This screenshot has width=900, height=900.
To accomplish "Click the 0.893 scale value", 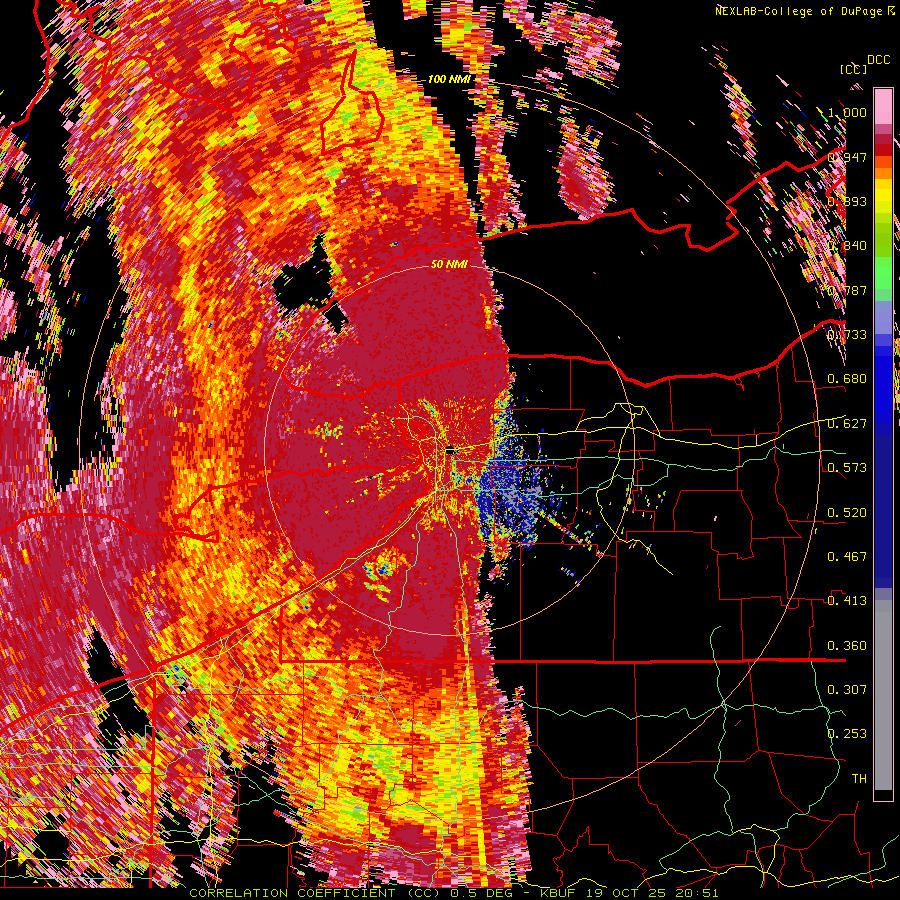I will click(x=847, y=201).
